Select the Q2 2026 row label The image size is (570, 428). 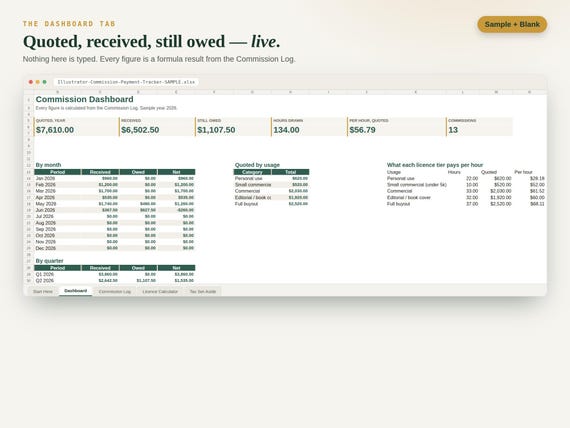click(45, 281)
